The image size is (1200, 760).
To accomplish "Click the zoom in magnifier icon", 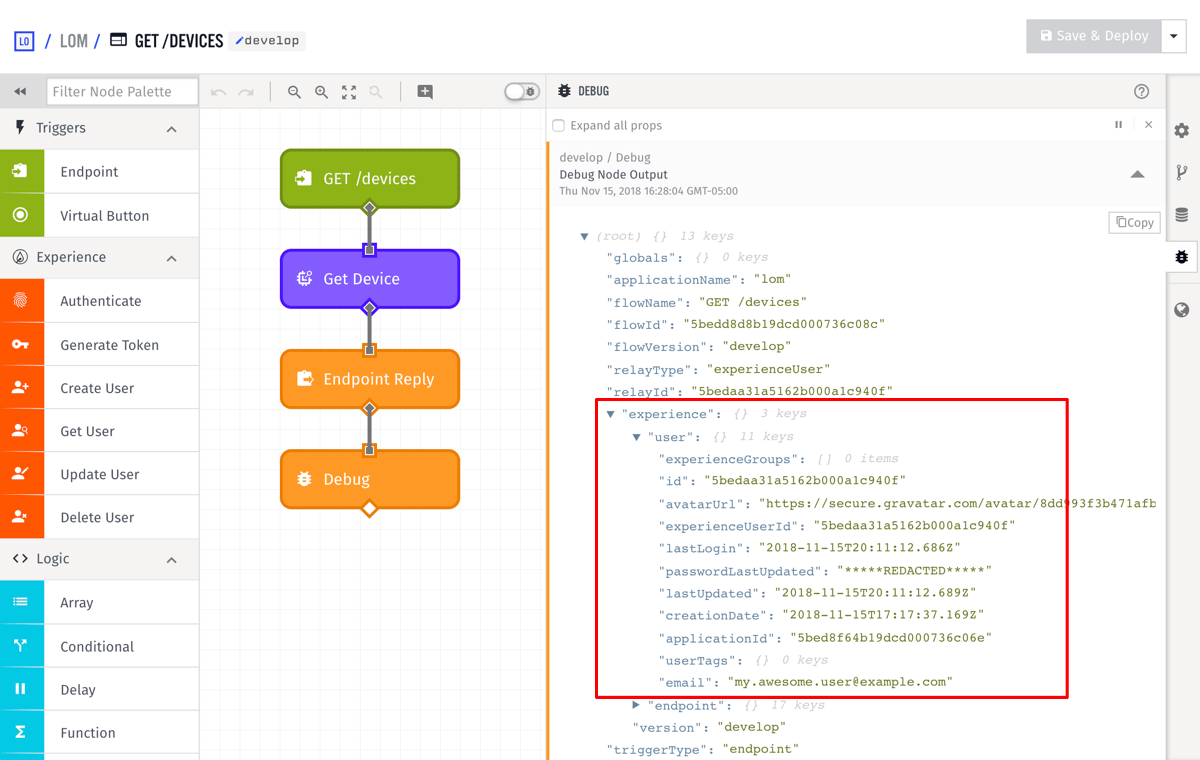I will 321,92.
